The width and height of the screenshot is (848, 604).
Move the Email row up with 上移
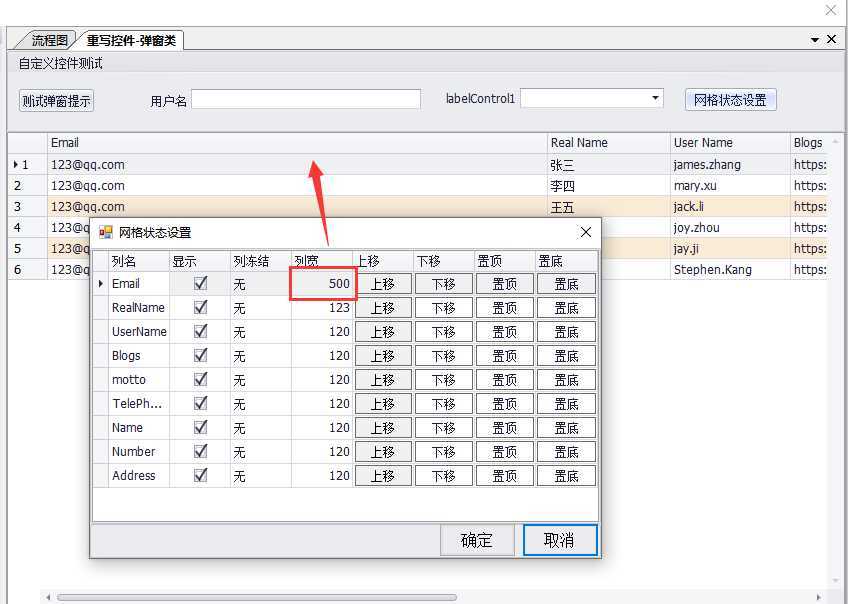pyautogui.click(x=383, y=284)
